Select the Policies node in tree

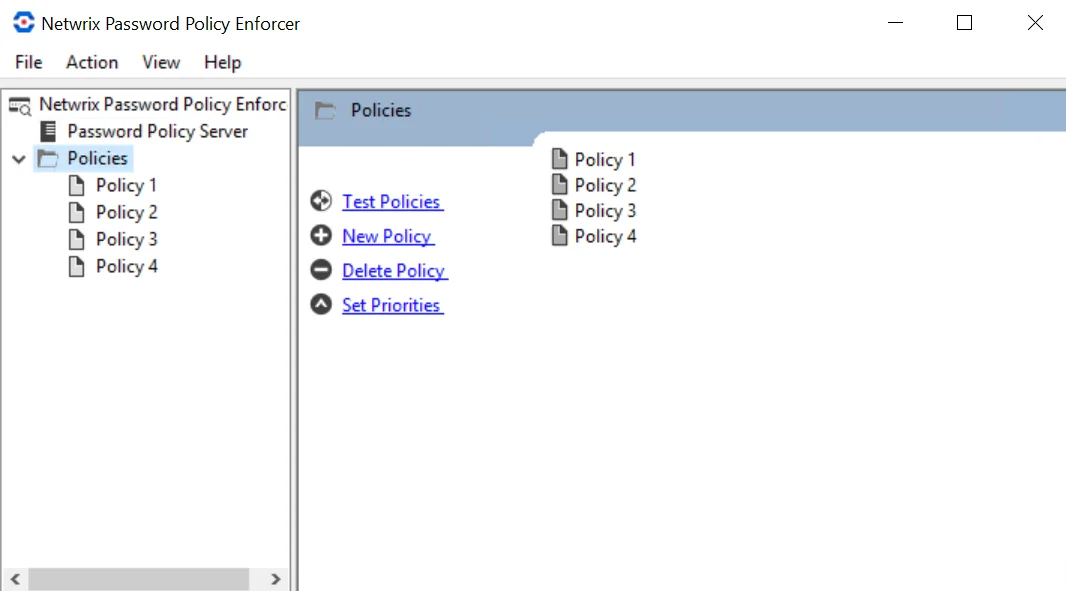pos(97,158)
